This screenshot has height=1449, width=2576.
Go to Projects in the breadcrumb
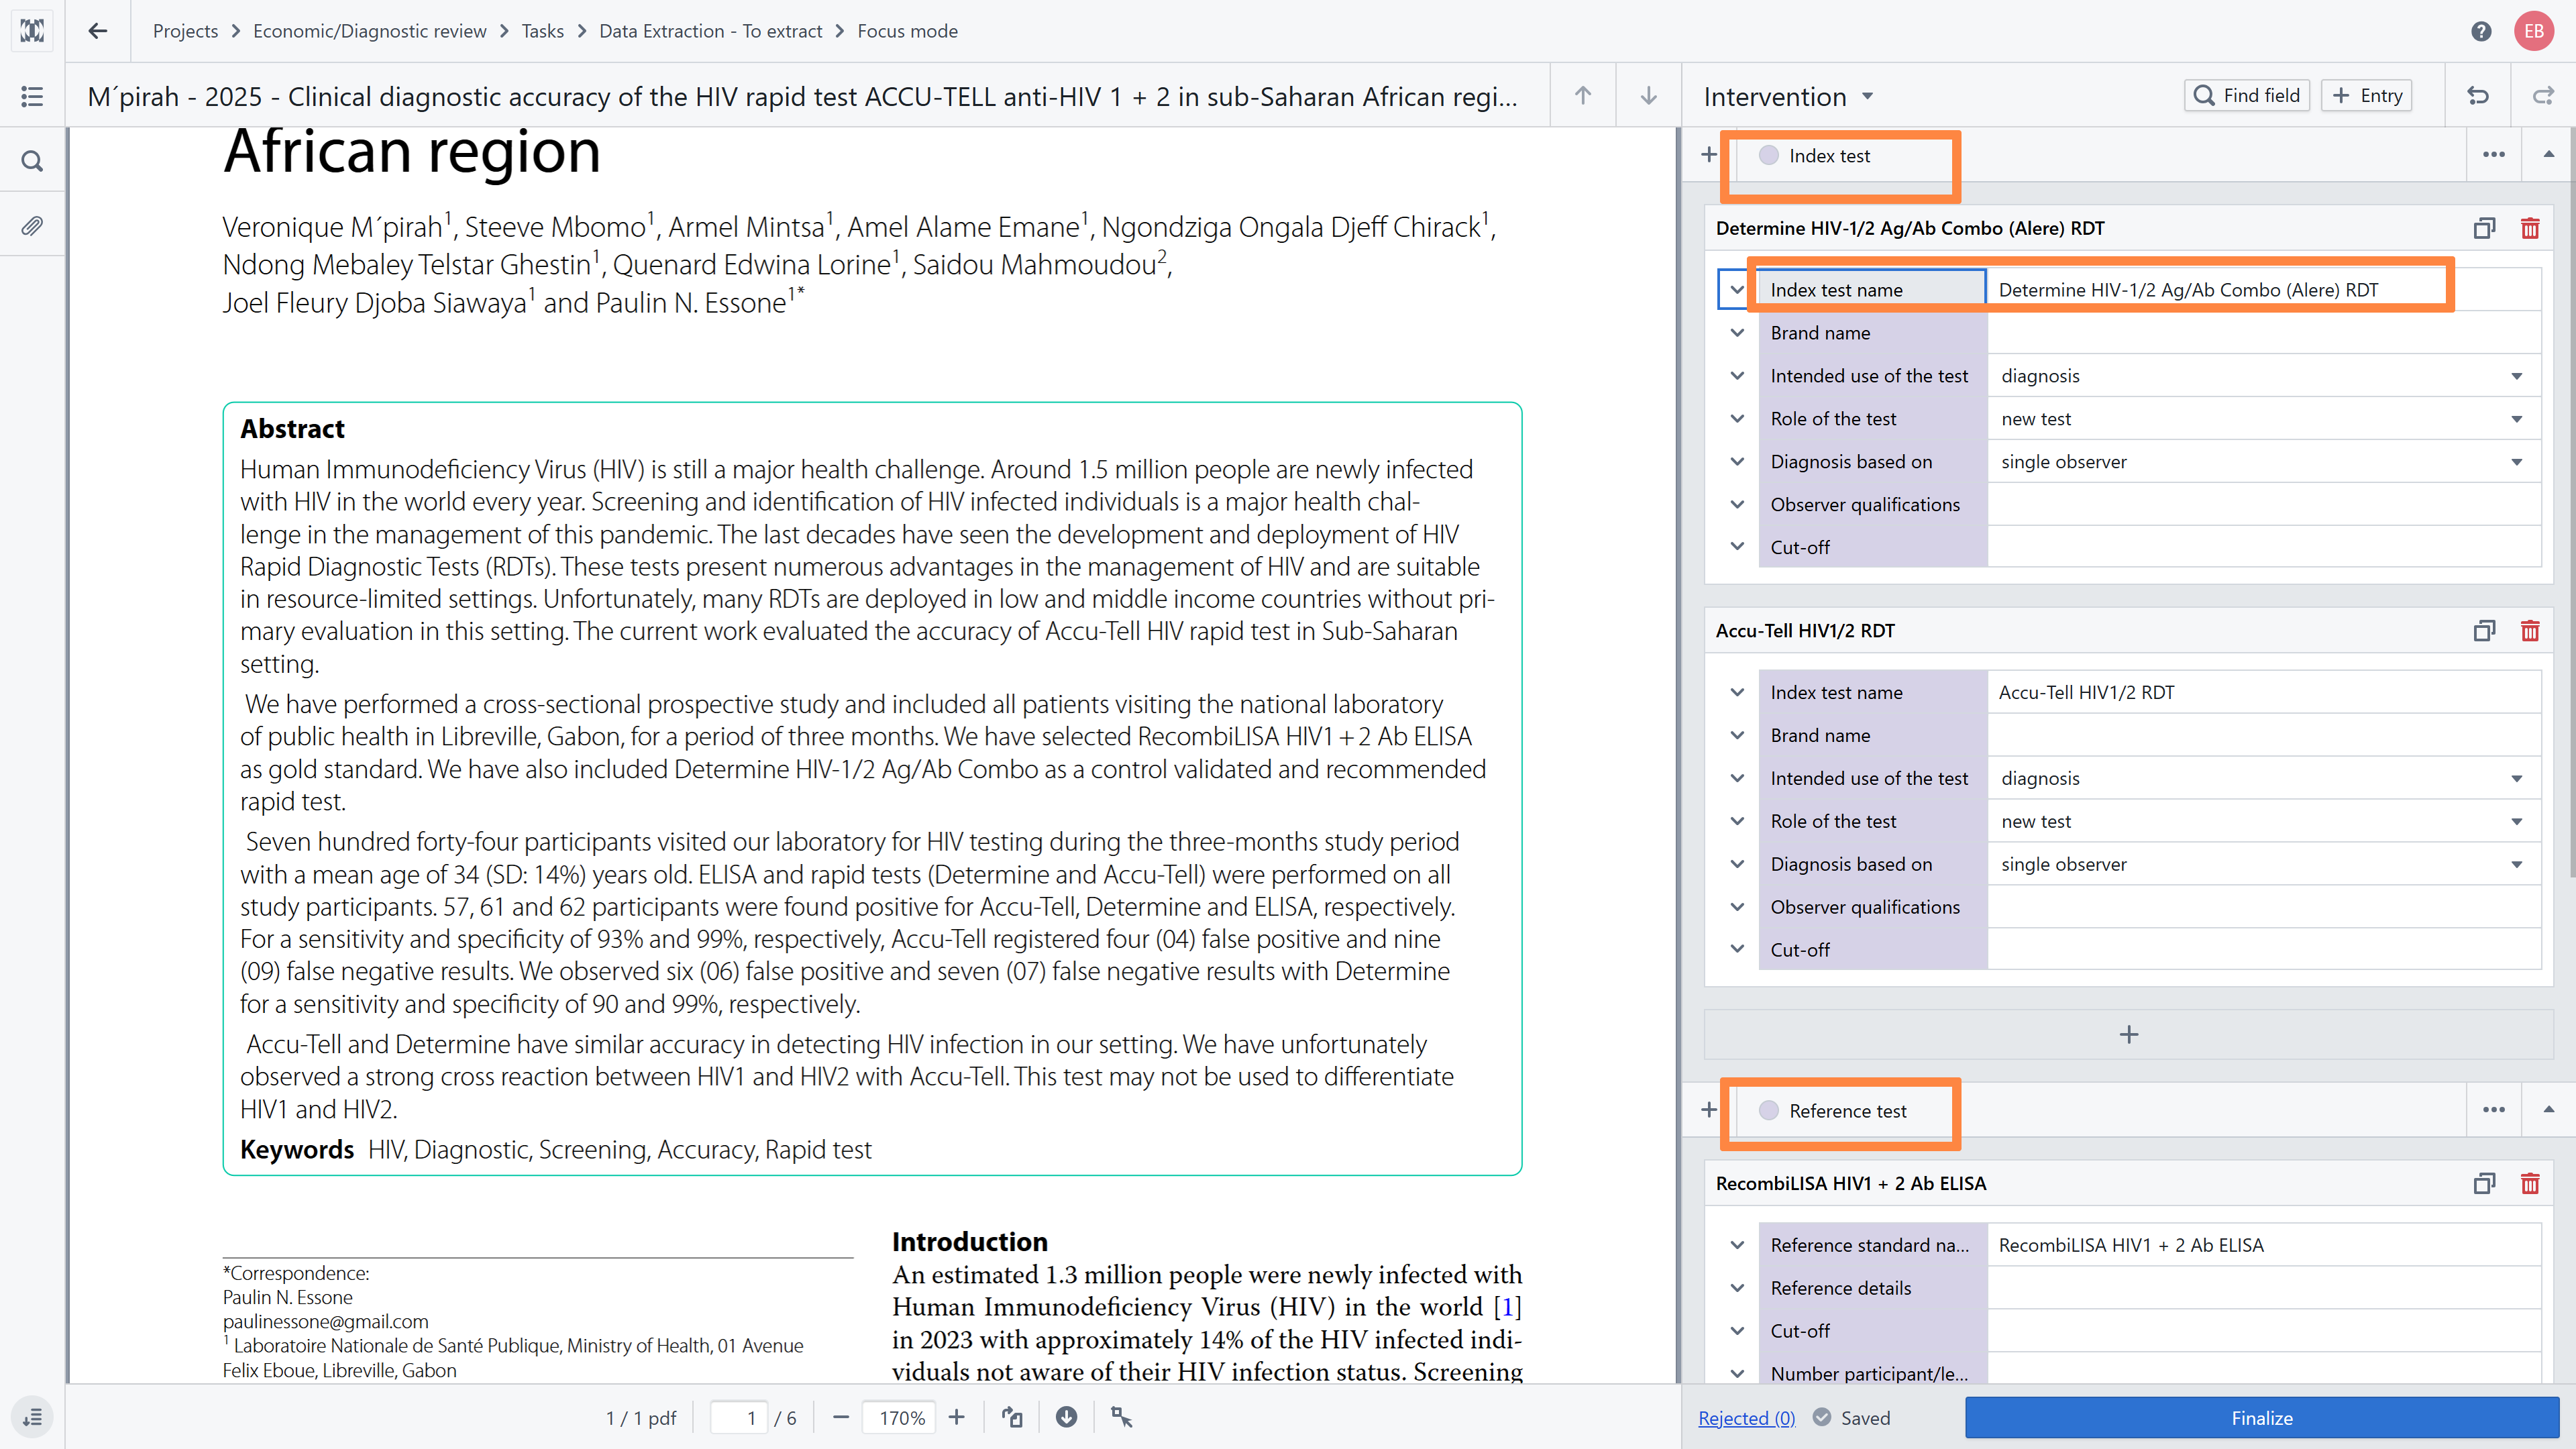[x=185, y=31]
